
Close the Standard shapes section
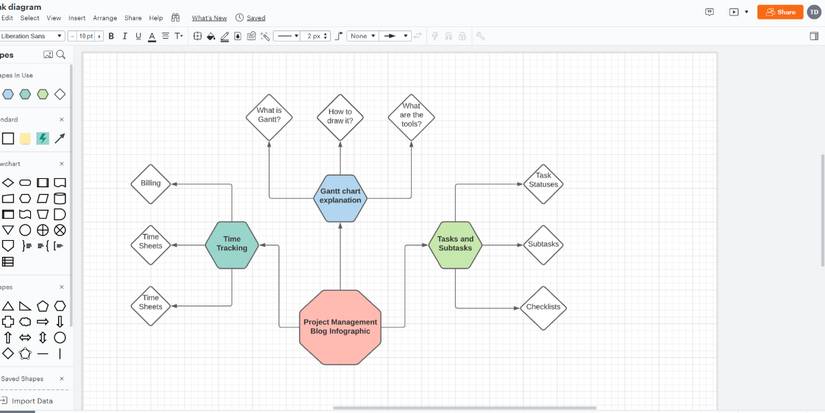62,120
